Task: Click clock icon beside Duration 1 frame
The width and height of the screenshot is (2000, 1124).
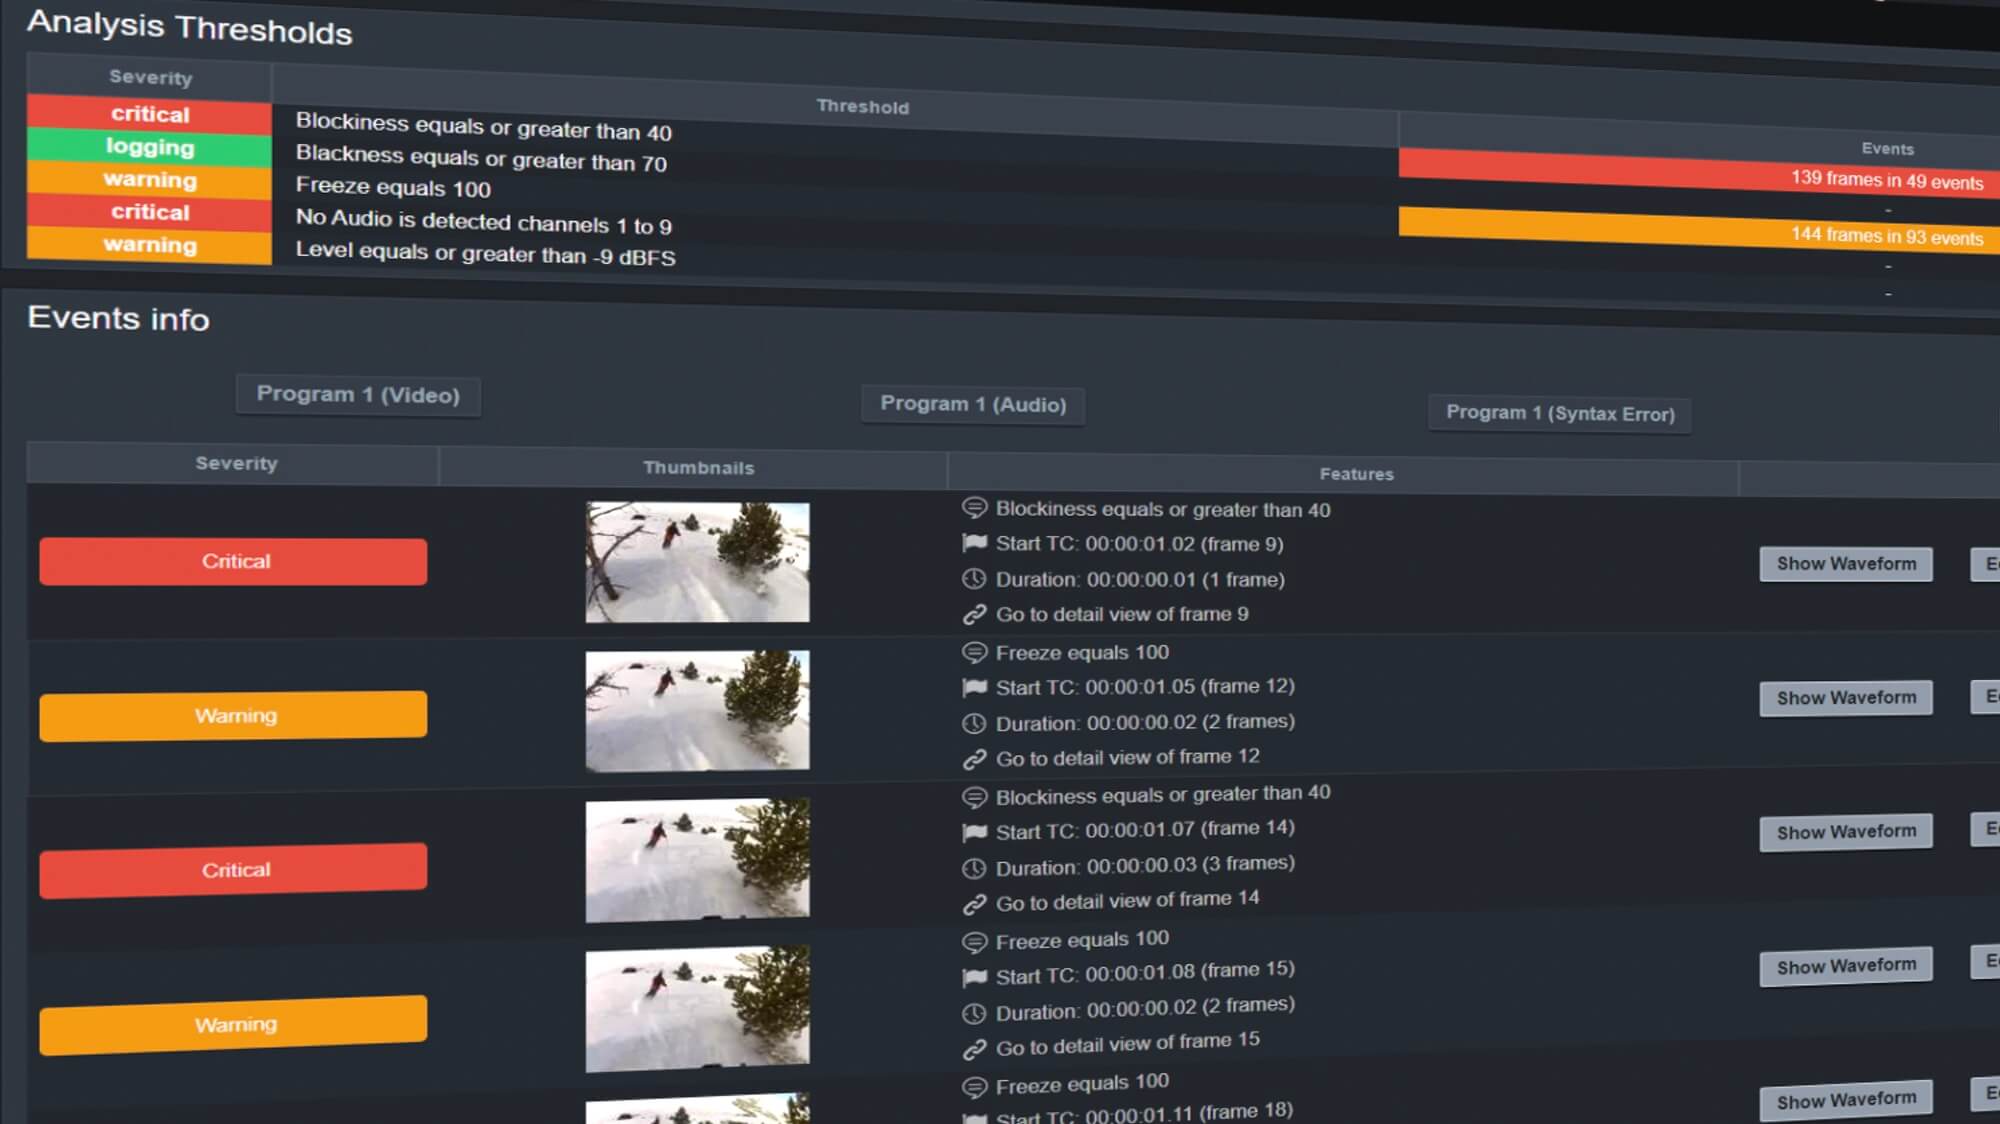Action: pos(974,579)
